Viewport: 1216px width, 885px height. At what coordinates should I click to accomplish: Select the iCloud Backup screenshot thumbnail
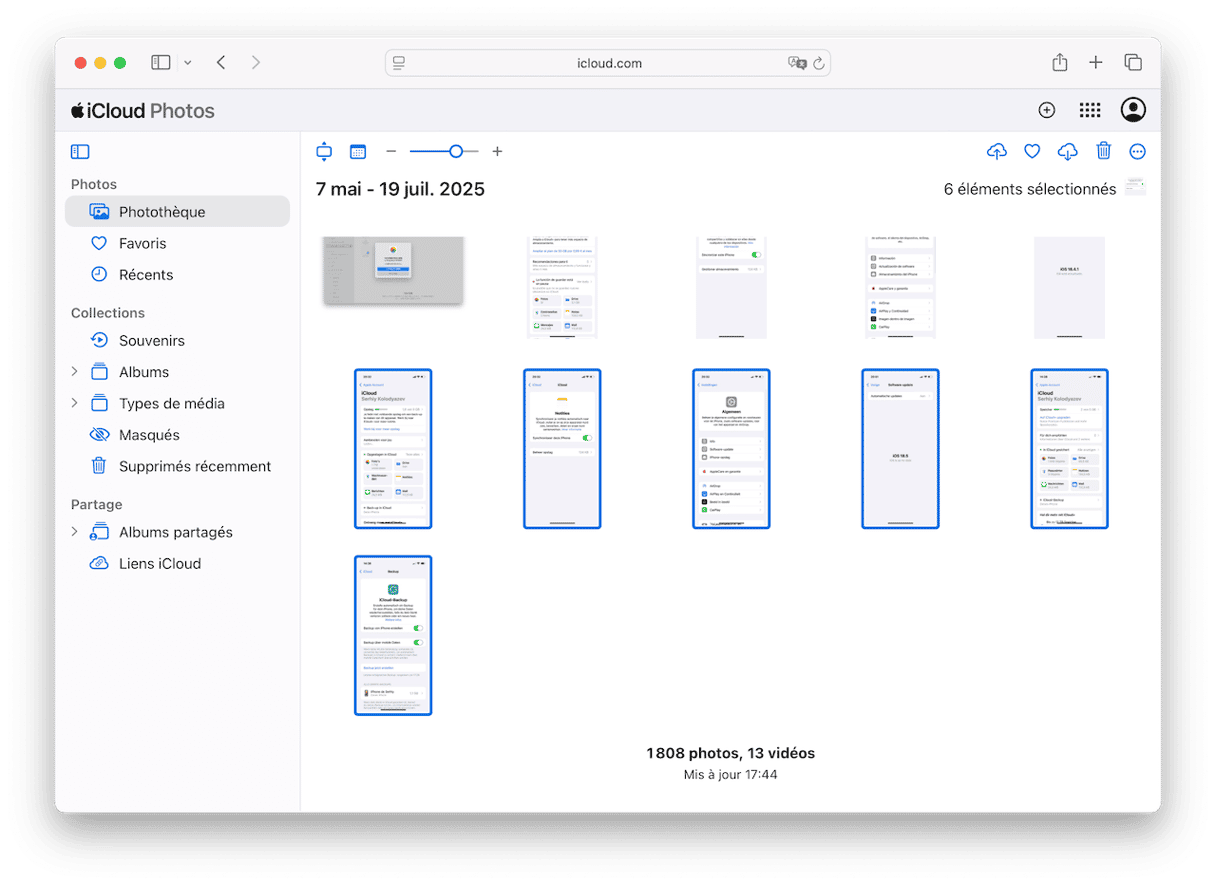pyautogui.click(x=393, y=636)
